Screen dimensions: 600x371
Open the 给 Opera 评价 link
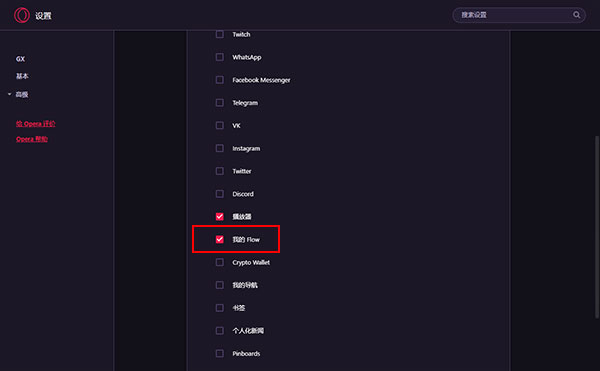(36, 124)
